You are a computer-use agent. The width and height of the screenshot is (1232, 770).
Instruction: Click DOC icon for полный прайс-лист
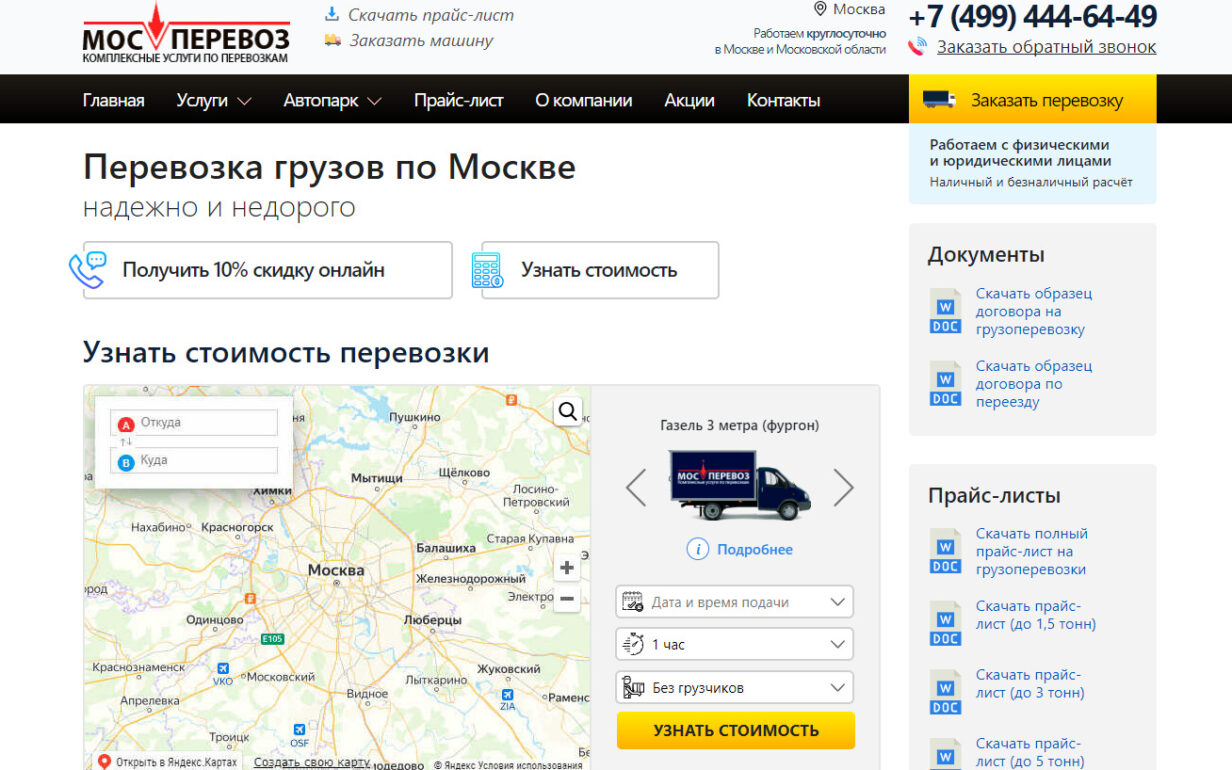point(945,551)
